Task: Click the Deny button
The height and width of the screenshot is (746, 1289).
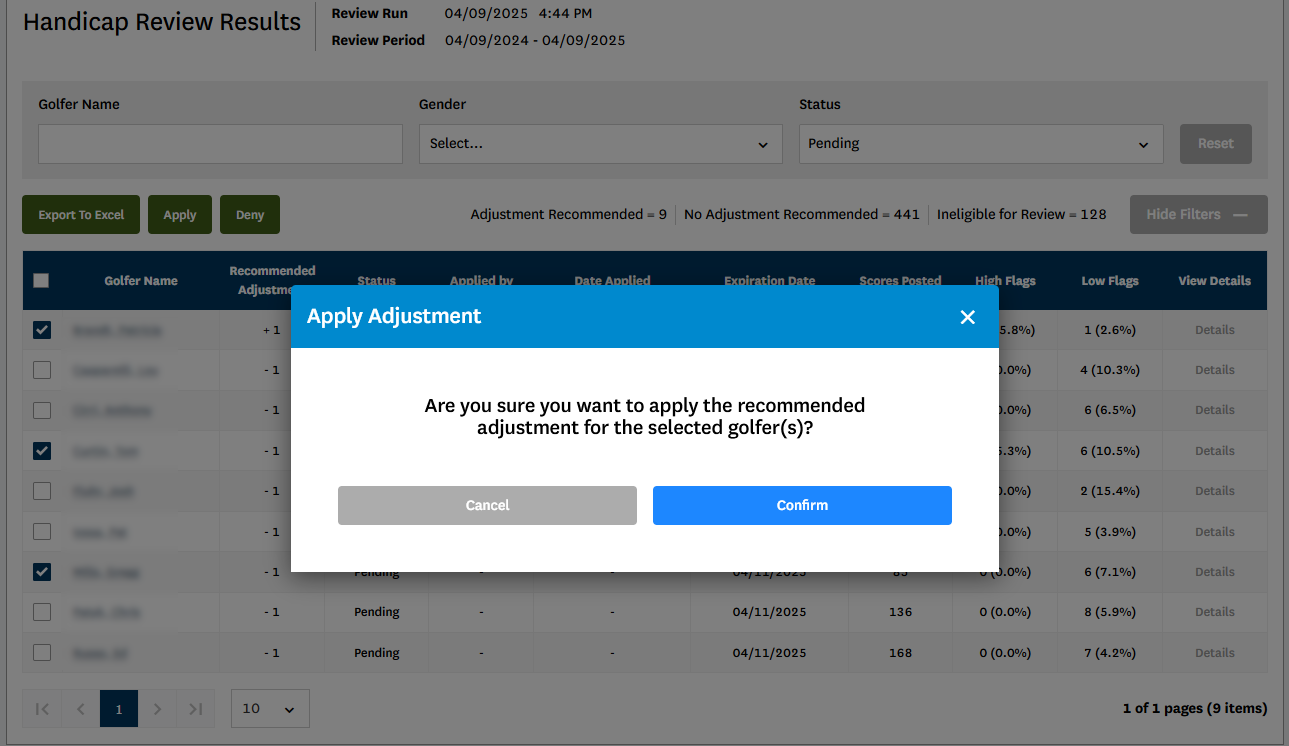Action: pos(250,215)
